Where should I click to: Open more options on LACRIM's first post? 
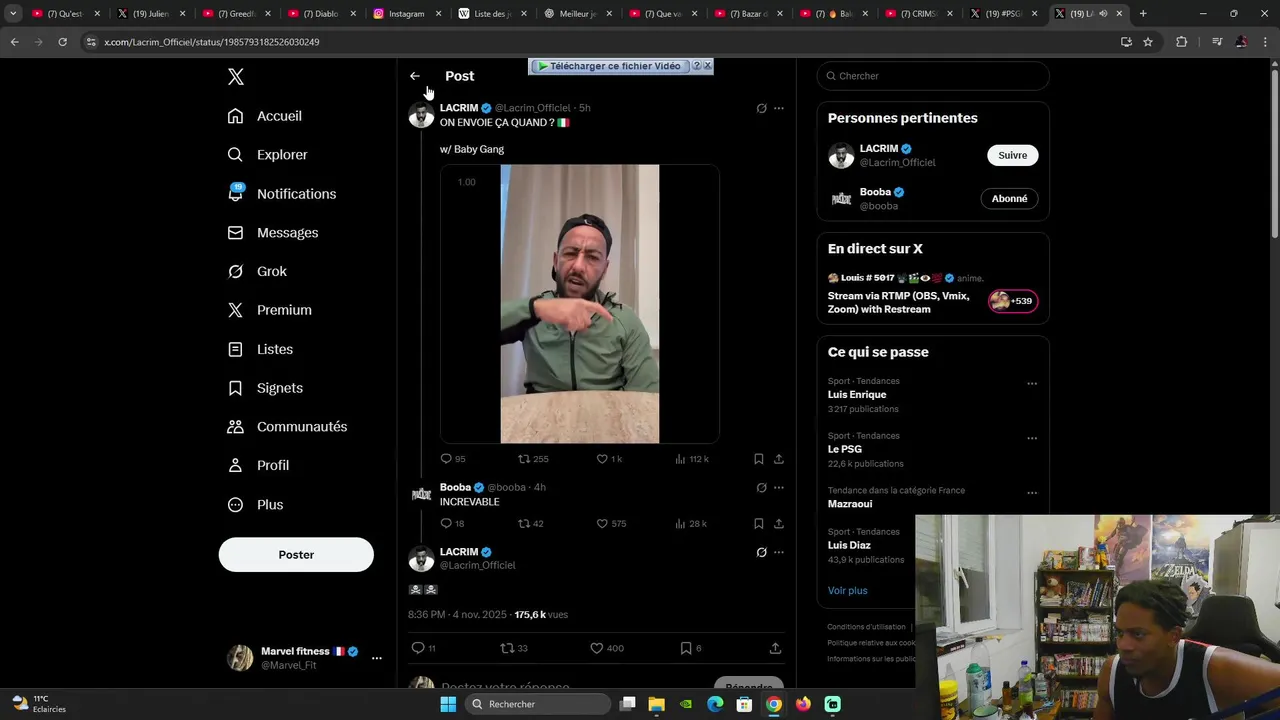click(x=779, y=108)
